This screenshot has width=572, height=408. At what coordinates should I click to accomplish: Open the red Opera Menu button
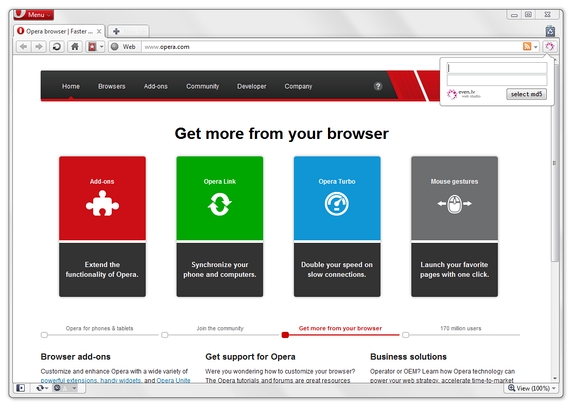(x=34, y=15)
